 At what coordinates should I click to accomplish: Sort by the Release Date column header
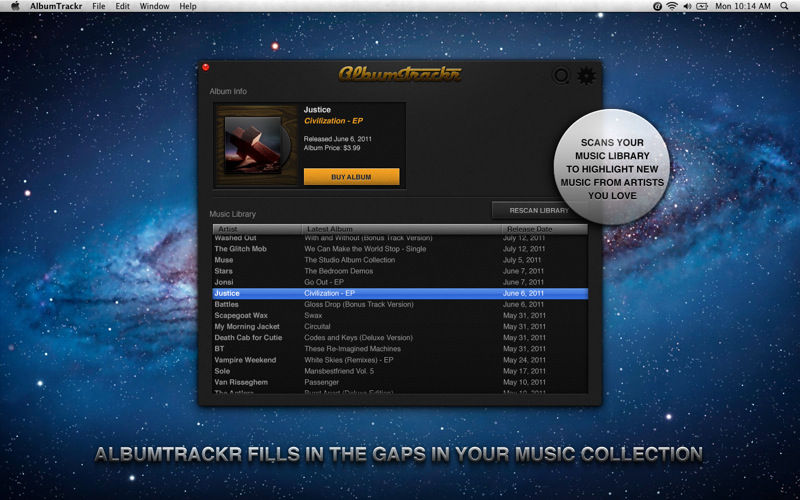pyautogui.click(x=545, y=229)
